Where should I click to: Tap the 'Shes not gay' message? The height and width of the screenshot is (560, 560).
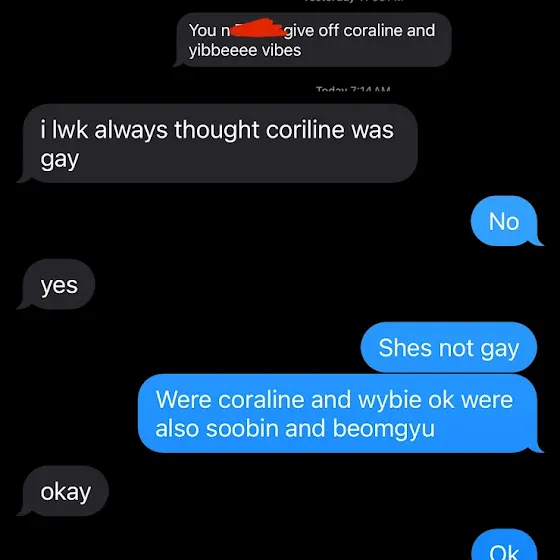[449, 347]
